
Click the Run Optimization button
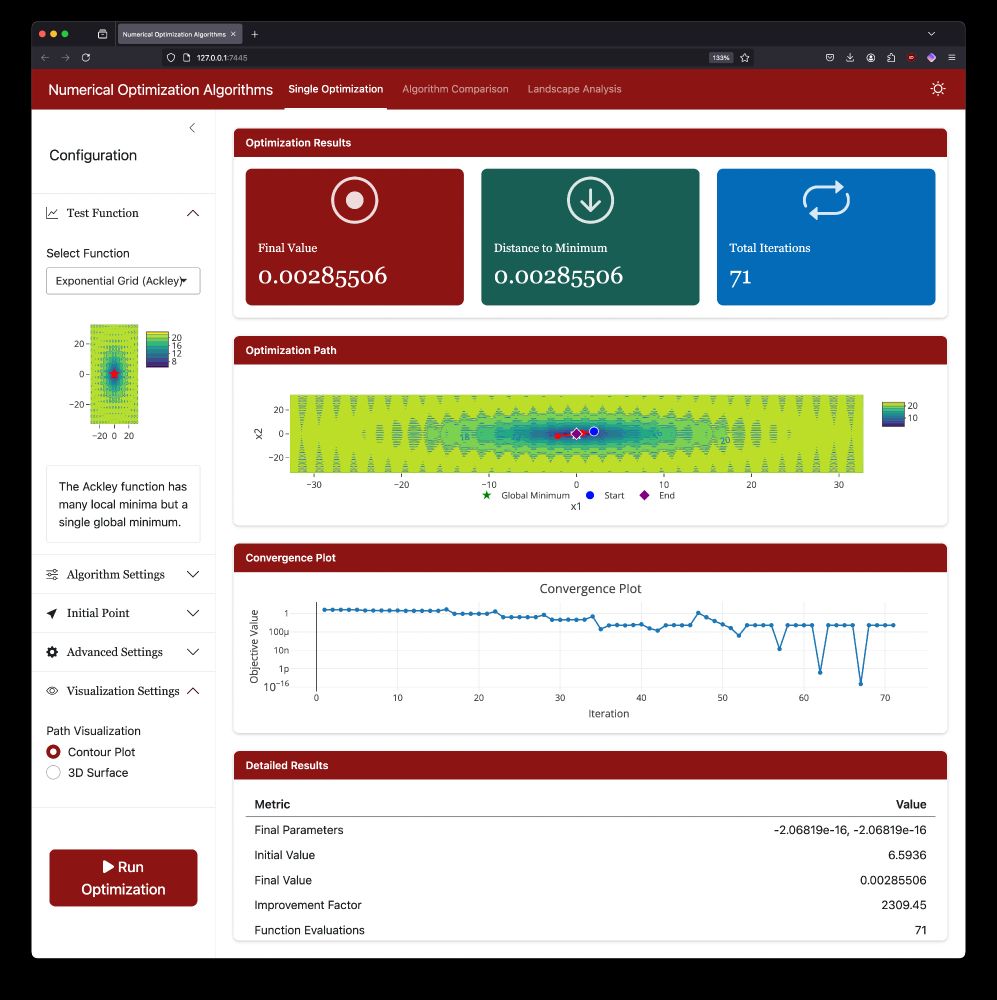[123, 878]
